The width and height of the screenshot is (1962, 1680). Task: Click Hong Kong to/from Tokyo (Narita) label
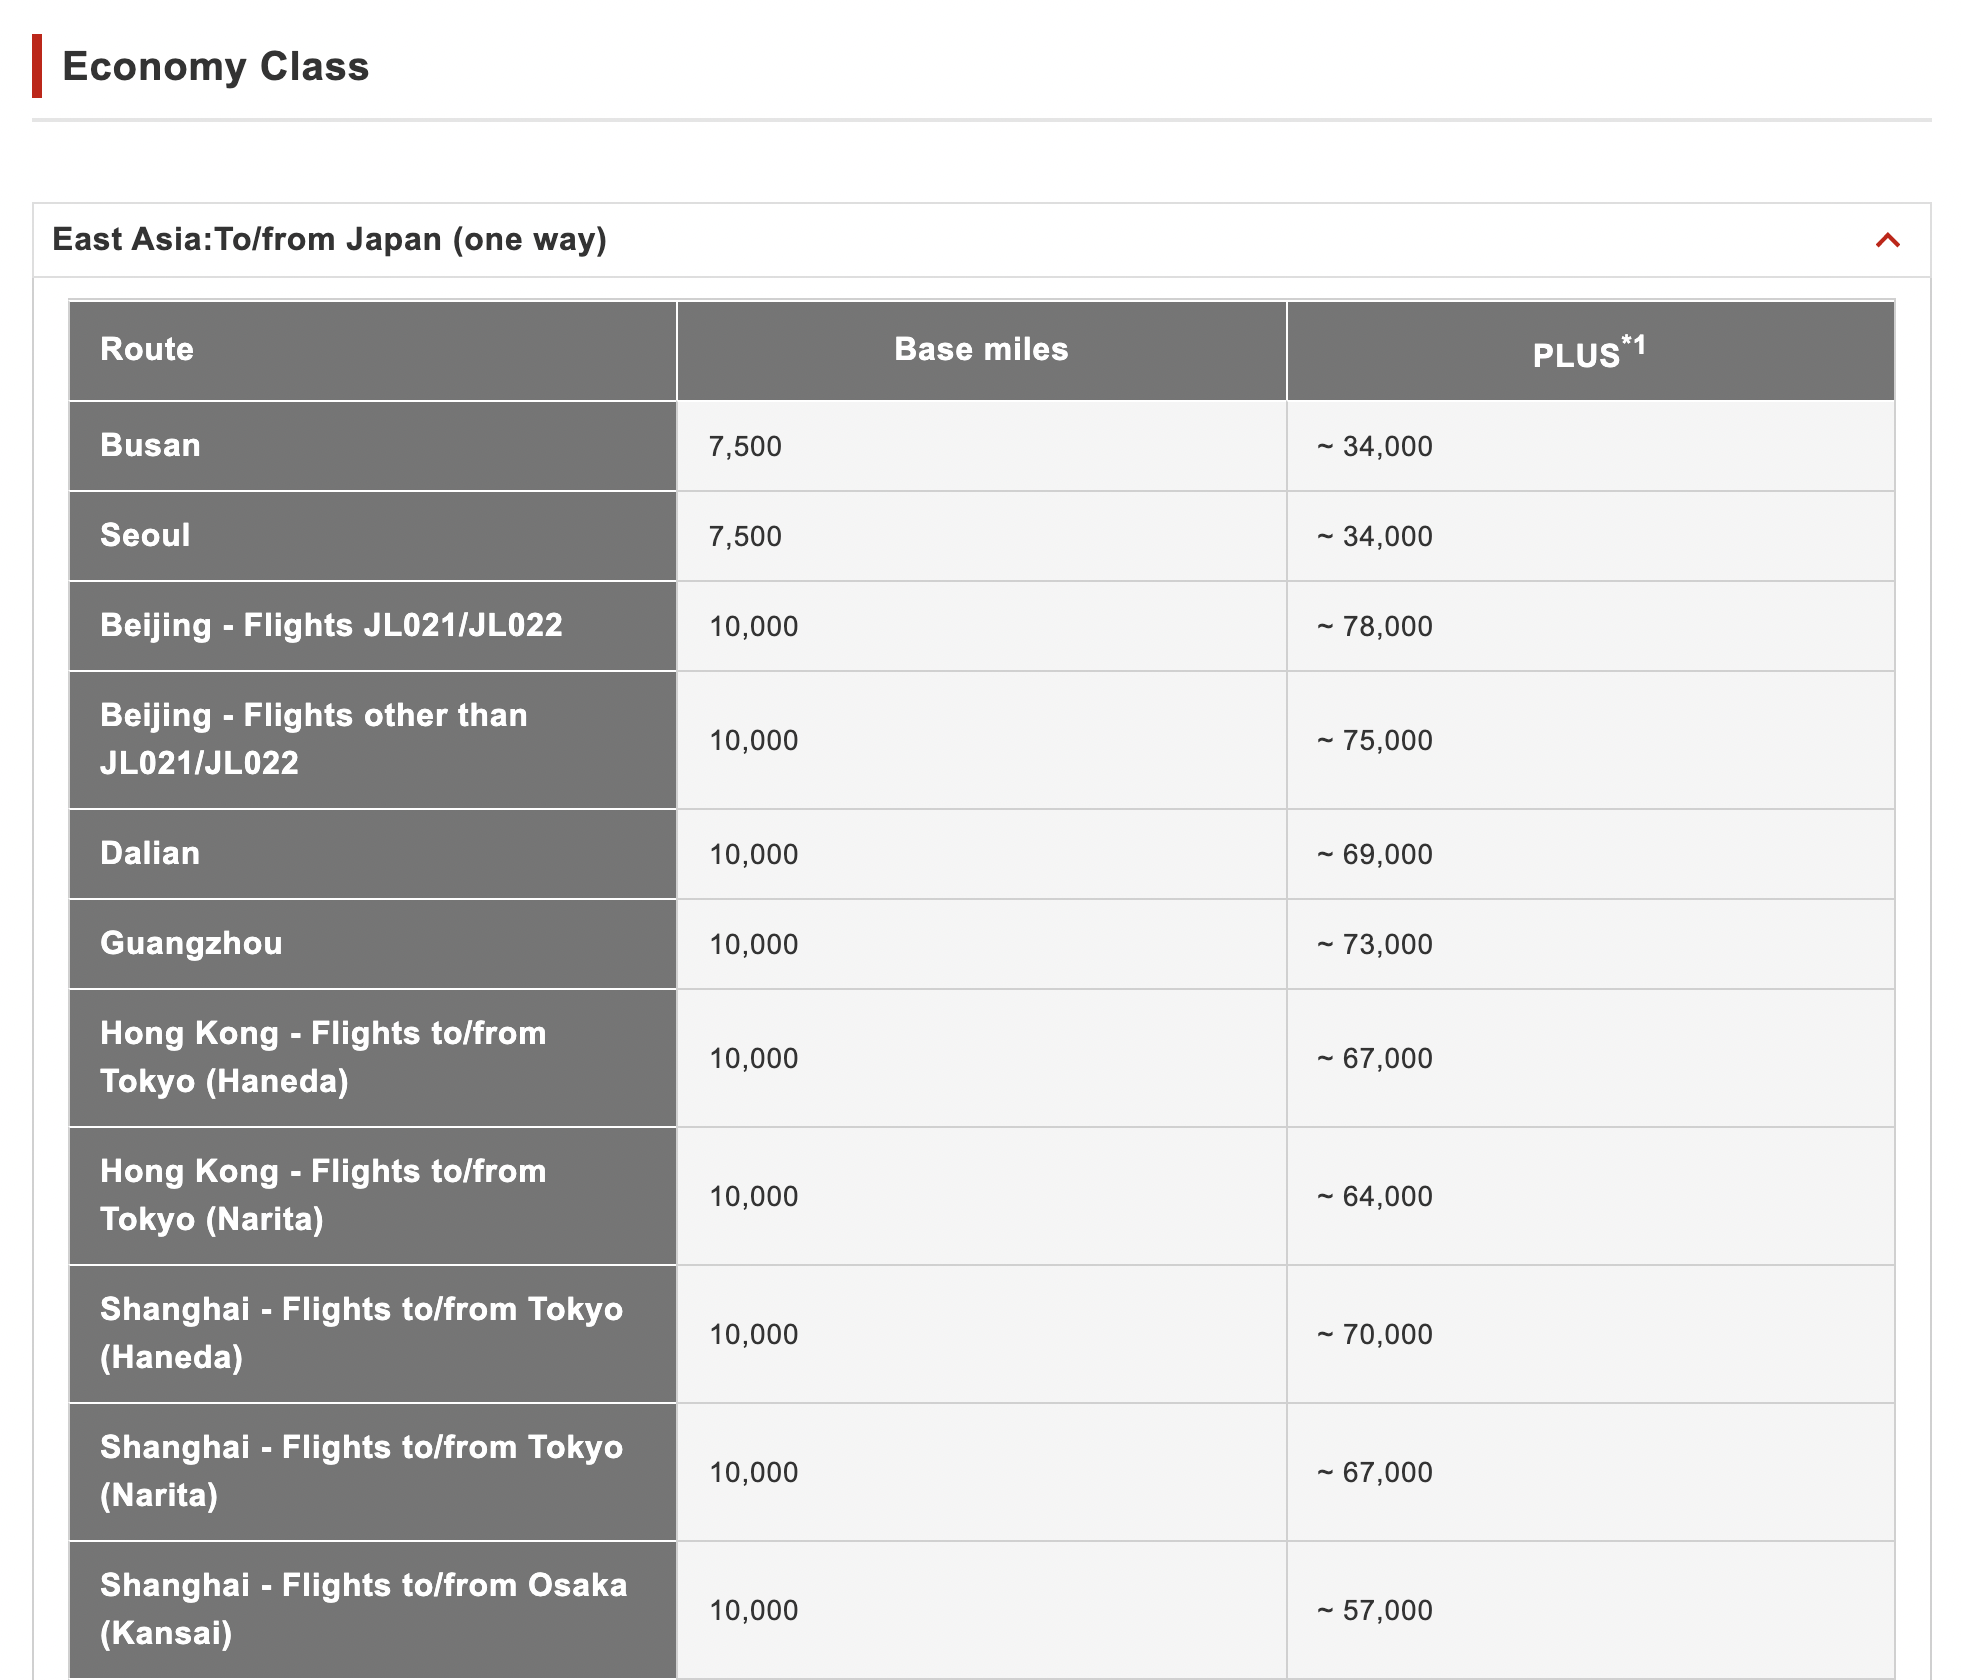click(323, 1195)
